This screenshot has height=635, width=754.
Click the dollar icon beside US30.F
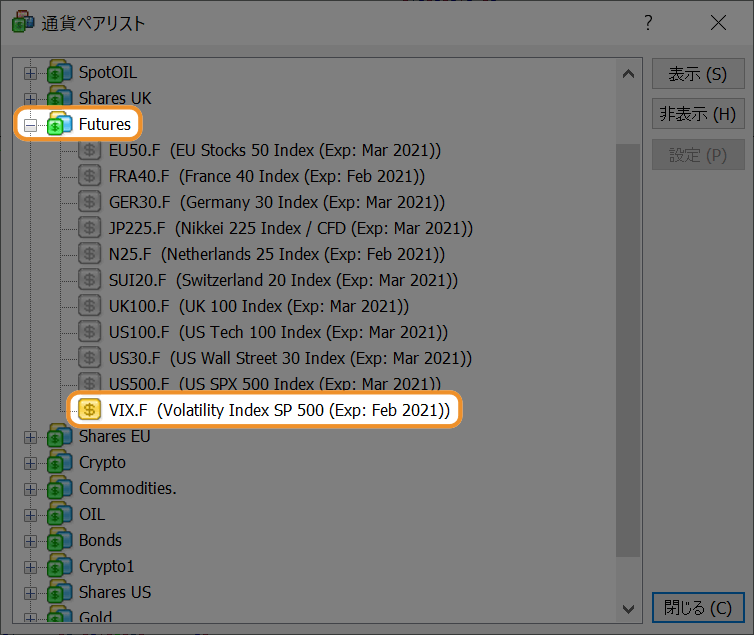pyautogui.click(x=89, y=358)
